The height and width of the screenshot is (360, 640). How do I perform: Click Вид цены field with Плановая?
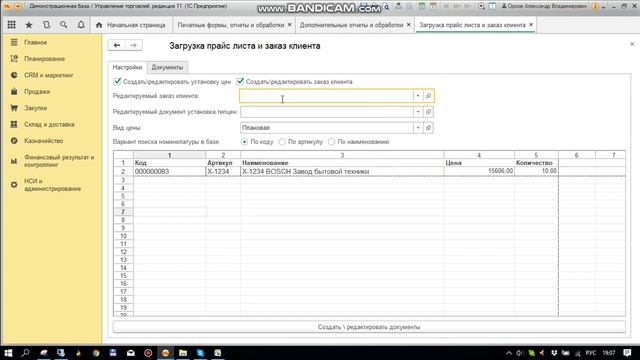[x=327, y=128]
